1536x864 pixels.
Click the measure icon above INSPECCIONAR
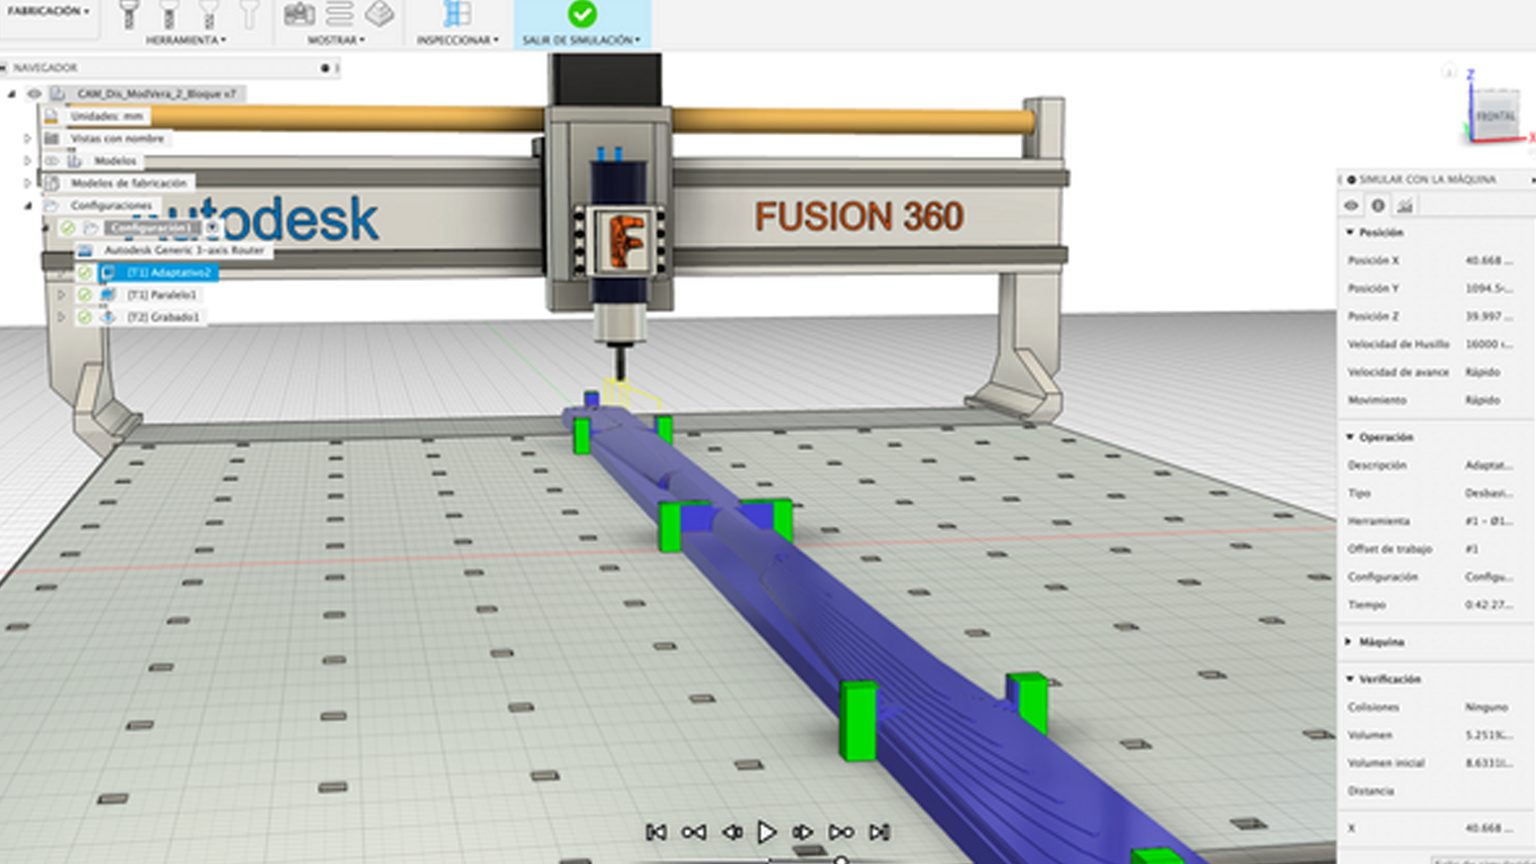457,14
